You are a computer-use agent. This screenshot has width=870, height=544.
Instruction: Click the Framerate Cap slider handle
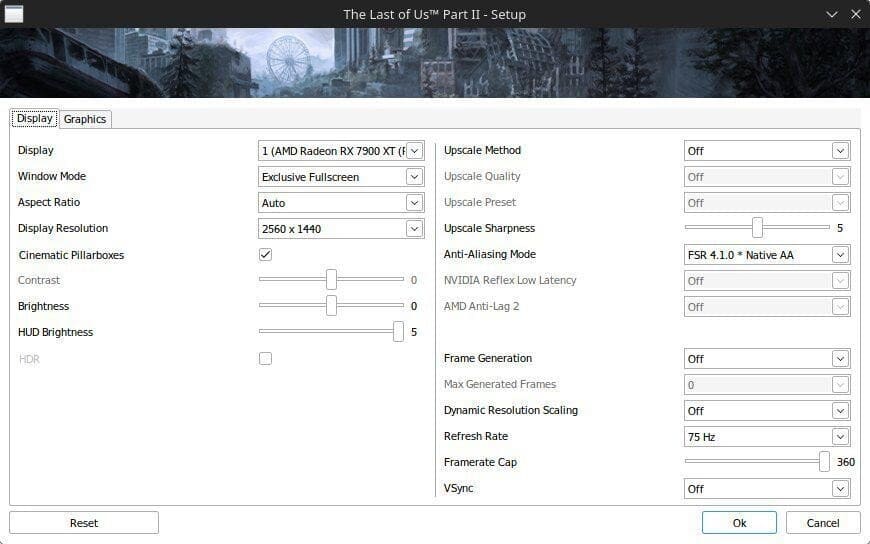click(824, 462)
